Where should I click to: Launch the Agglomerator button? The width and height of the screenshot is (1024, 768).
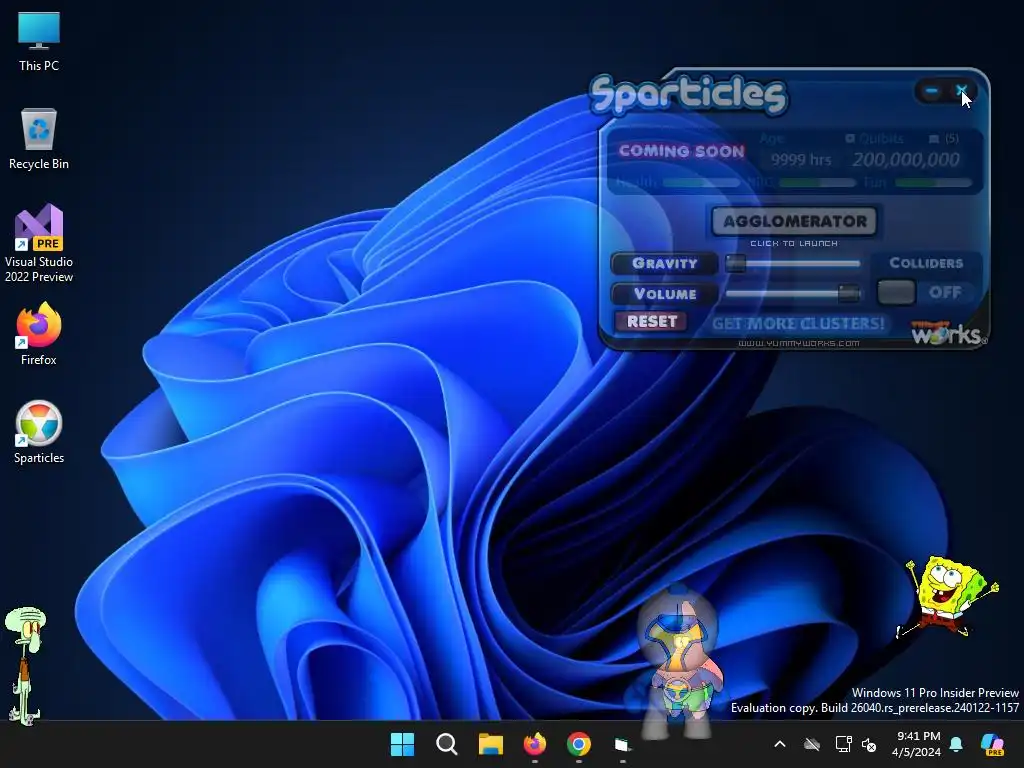pyautogui.click(x=793, y=221)
